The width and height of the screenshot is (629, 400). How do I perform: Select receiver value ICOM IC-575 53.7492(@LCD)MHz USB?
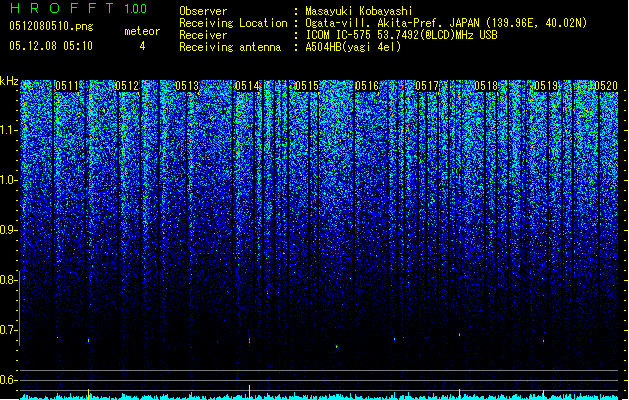coord(401,35)
